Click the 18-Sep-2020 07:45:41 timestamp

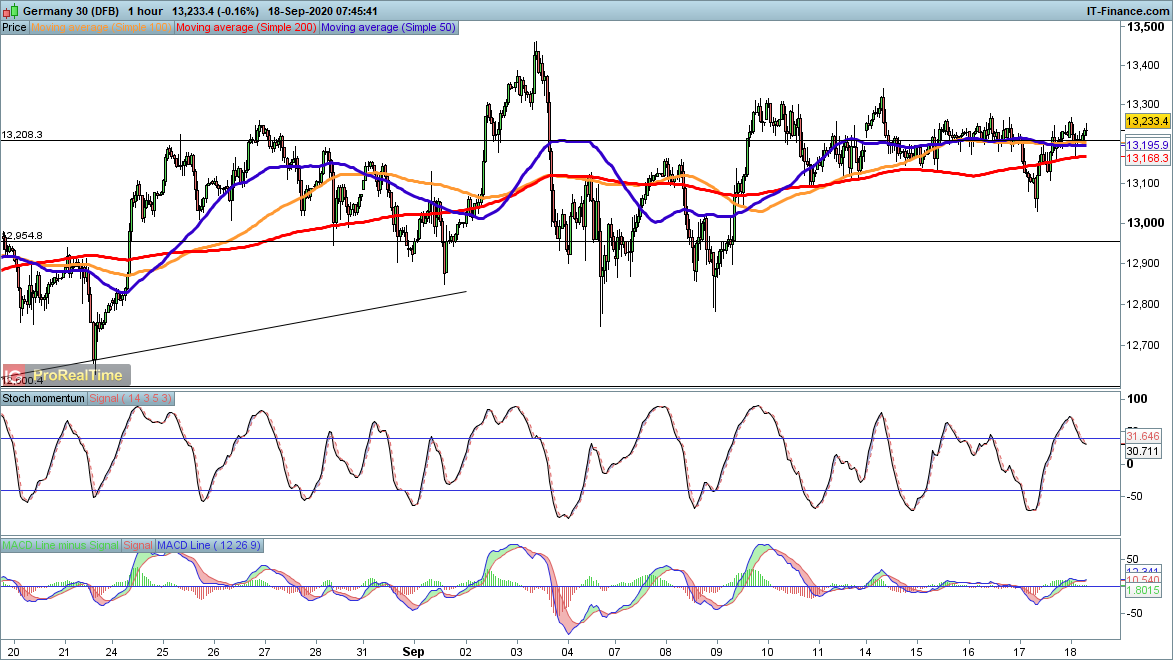[x=322, y=11]
